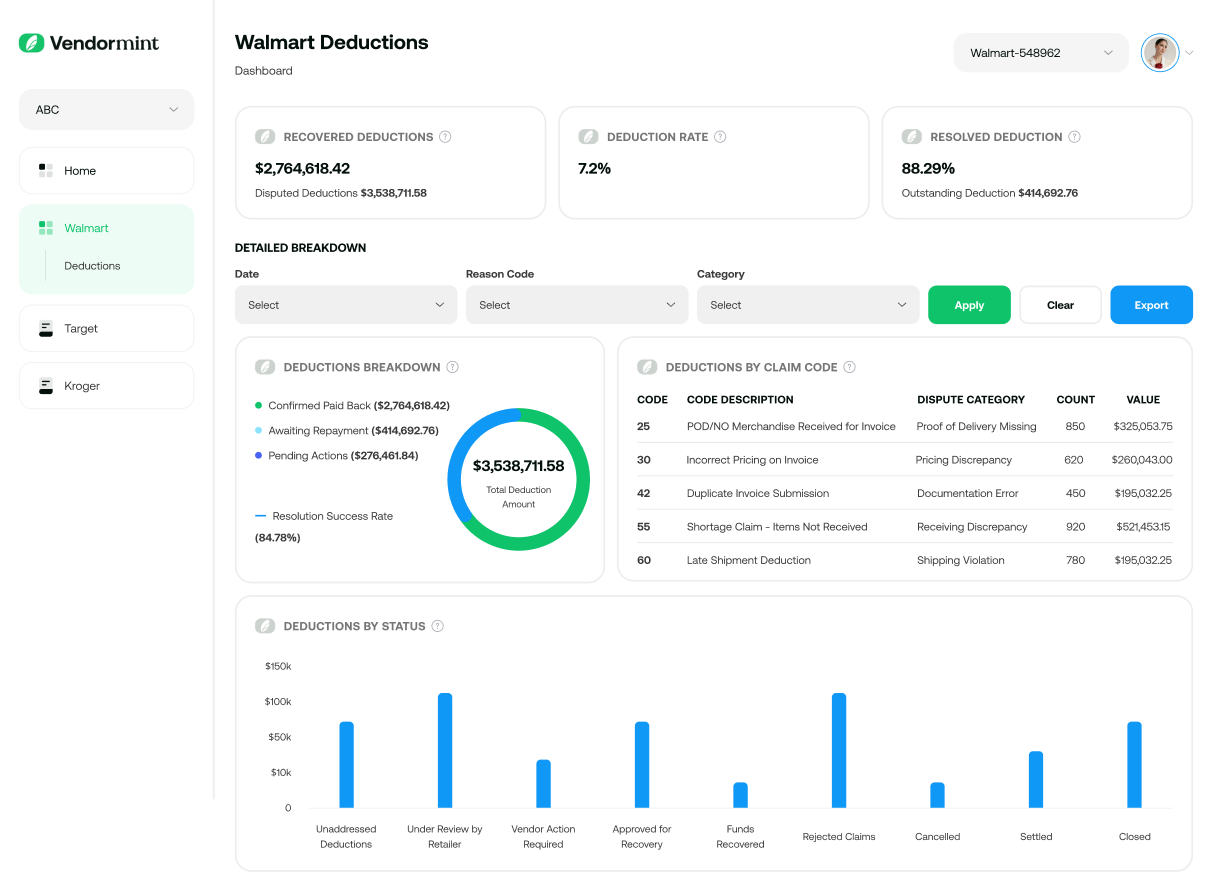Screen dimensions: 1212x883
Task: Click leaf badge beside Recovered Deductions title
Action: (265, 137)
